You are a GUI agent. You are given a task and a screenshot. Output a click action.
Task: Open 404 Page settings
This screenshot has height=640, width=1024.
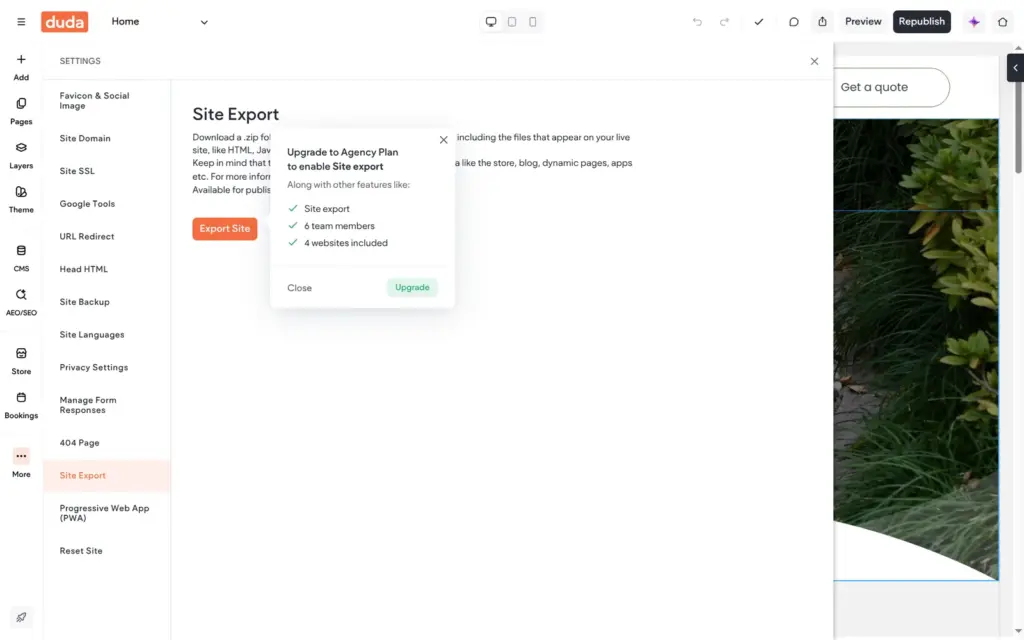(106, 443)
